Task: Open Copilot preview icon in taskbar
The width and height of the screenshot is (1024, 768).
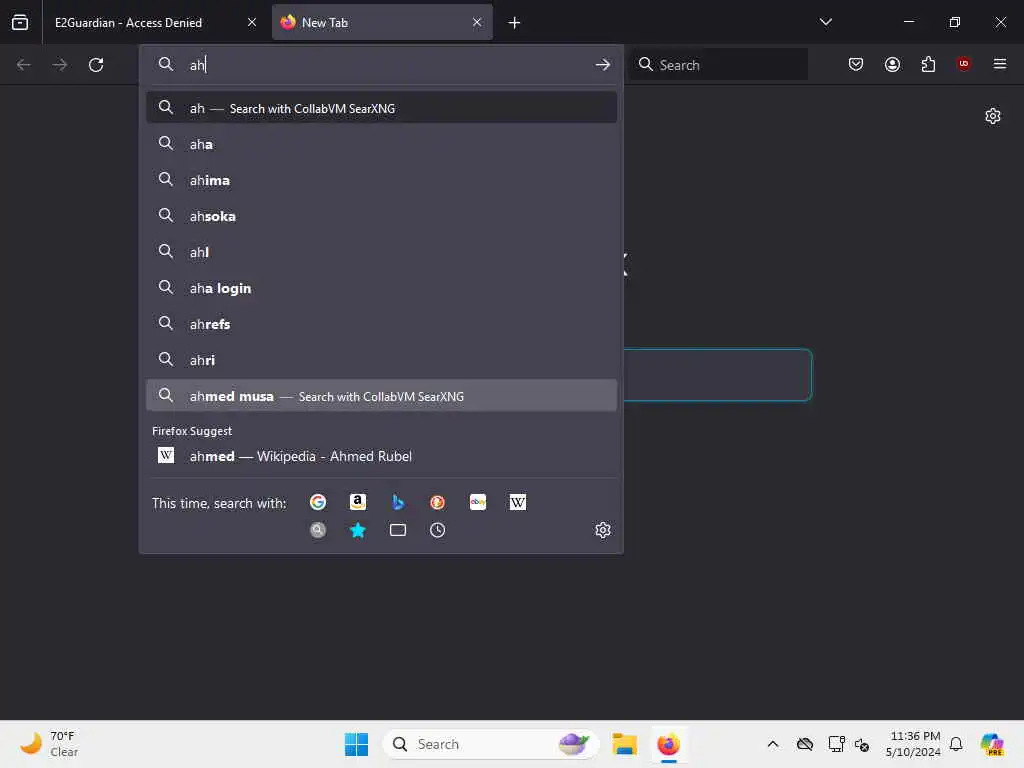Action: point(991,744)
